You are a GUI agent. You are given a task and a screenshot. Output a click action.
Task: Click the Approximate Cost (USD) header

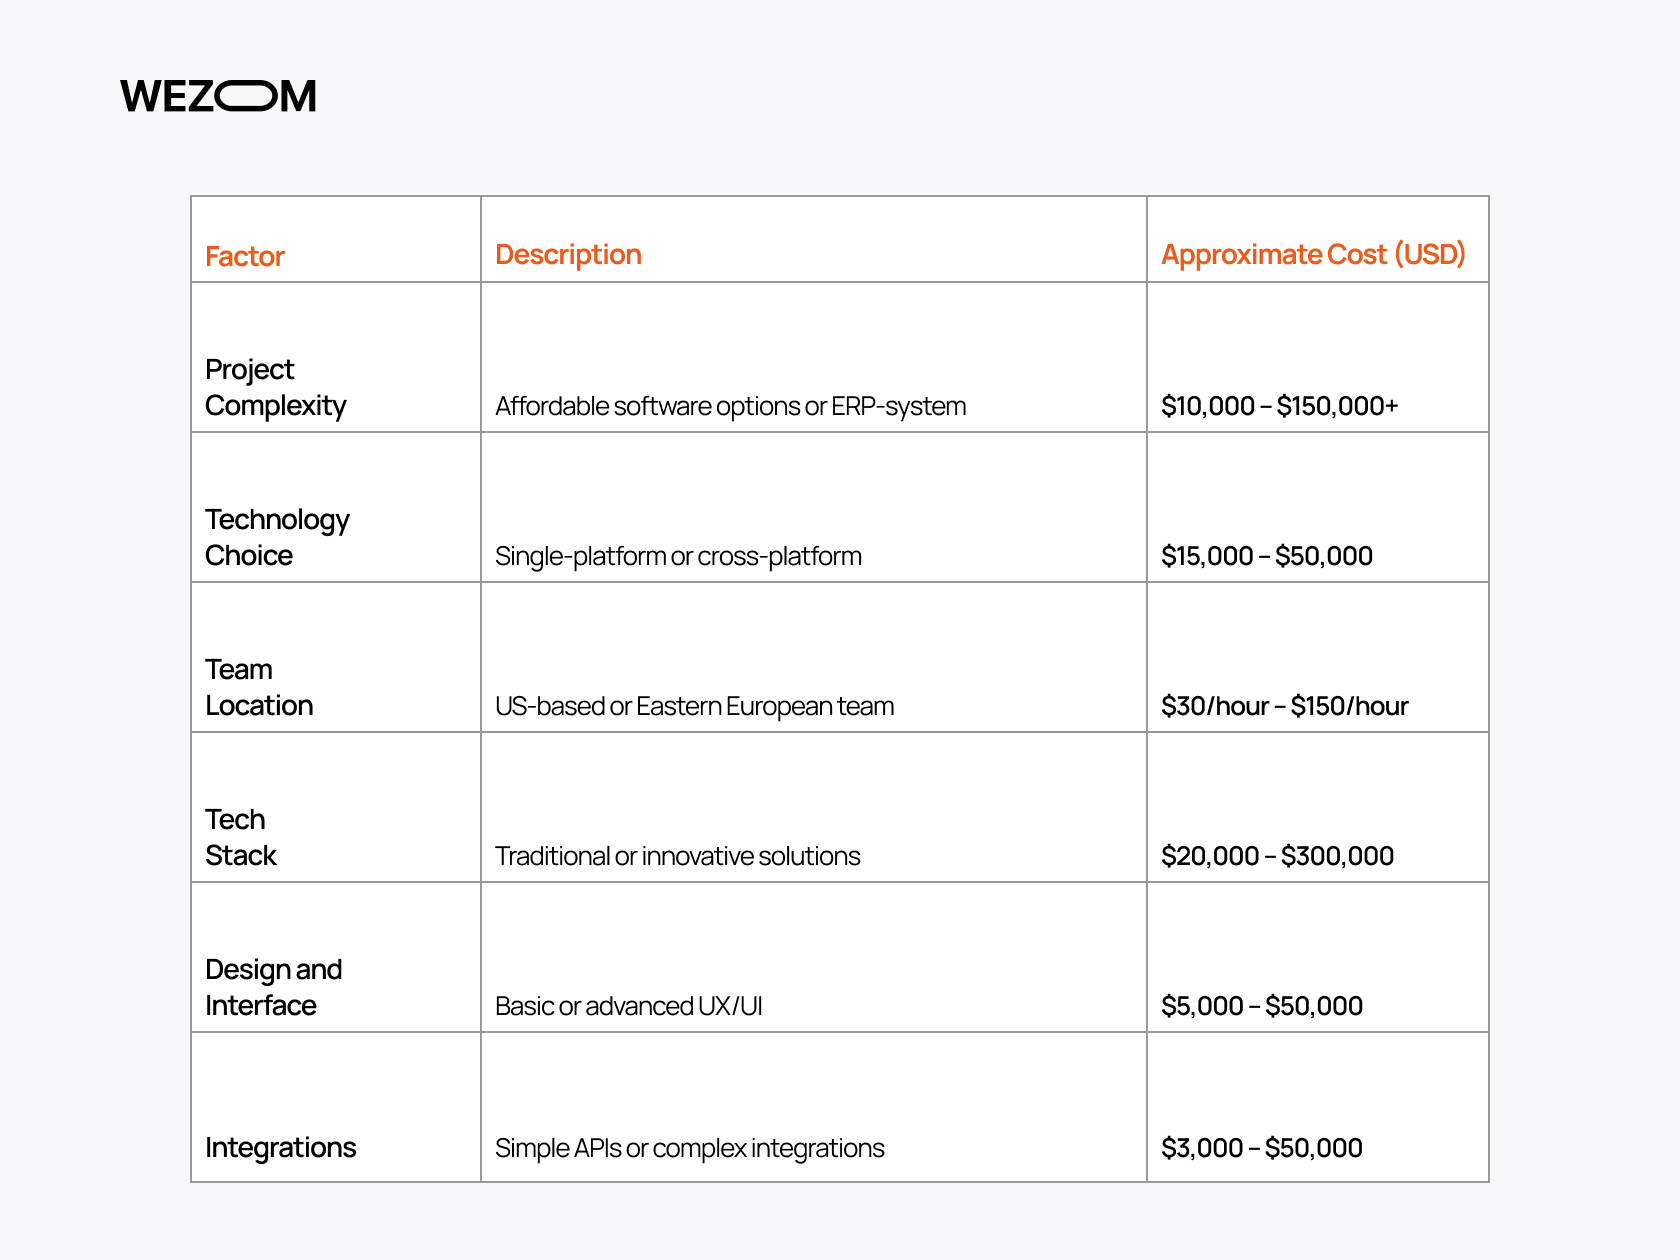click(1313, 255)
